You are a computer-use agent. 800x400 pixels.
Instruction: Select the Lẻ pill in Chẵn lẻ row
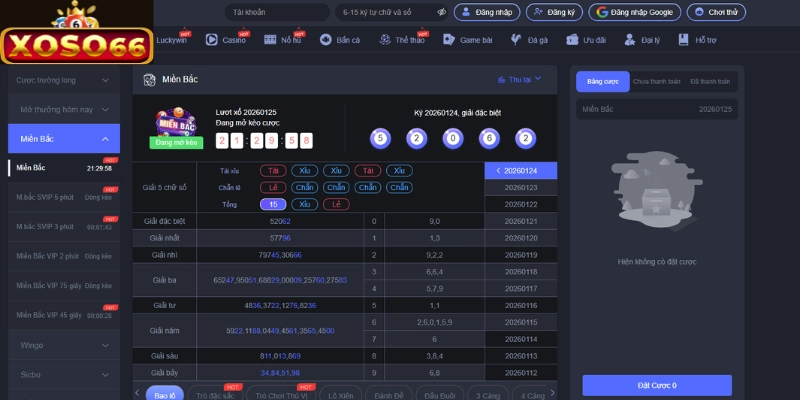point(273,188)
